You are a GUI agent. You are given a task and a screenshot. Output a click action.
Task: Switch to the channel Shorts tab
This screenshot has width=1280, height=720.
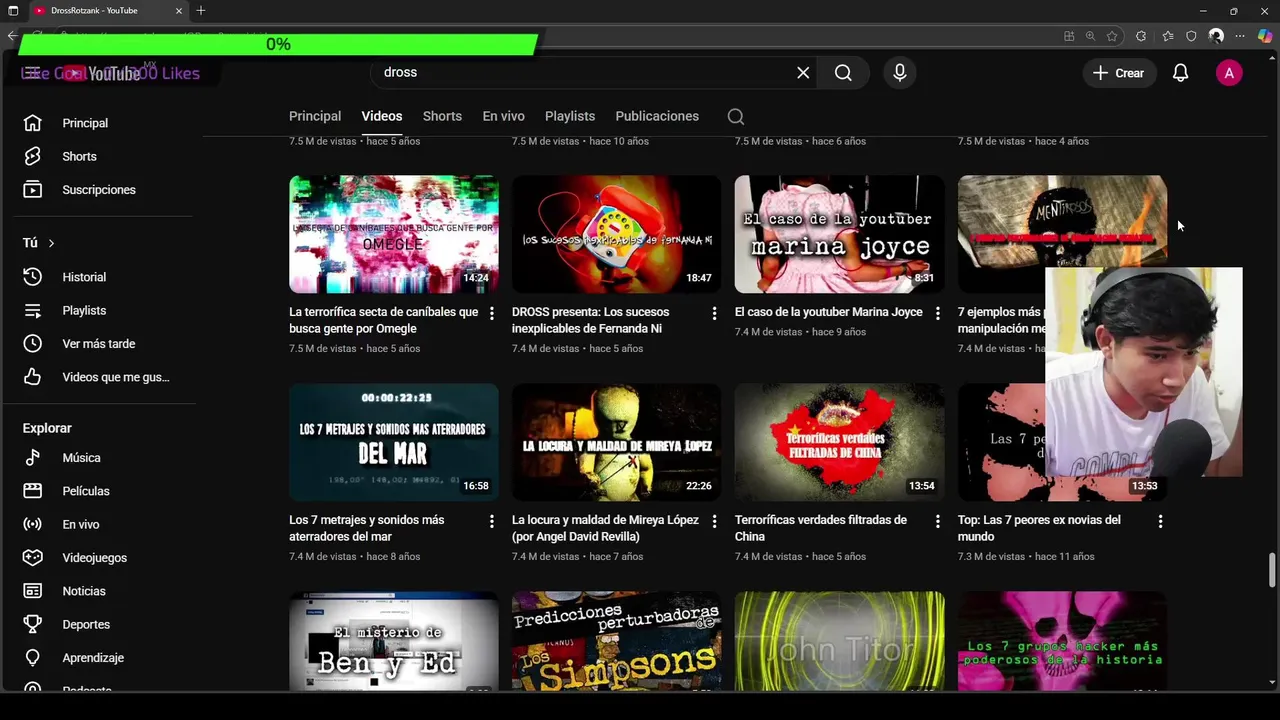(442, 116)
